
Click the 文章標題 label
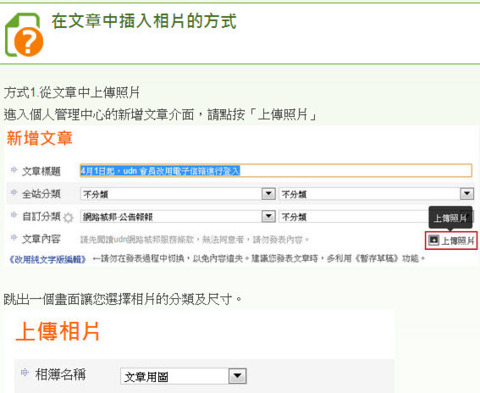click(x=41, y=171)
